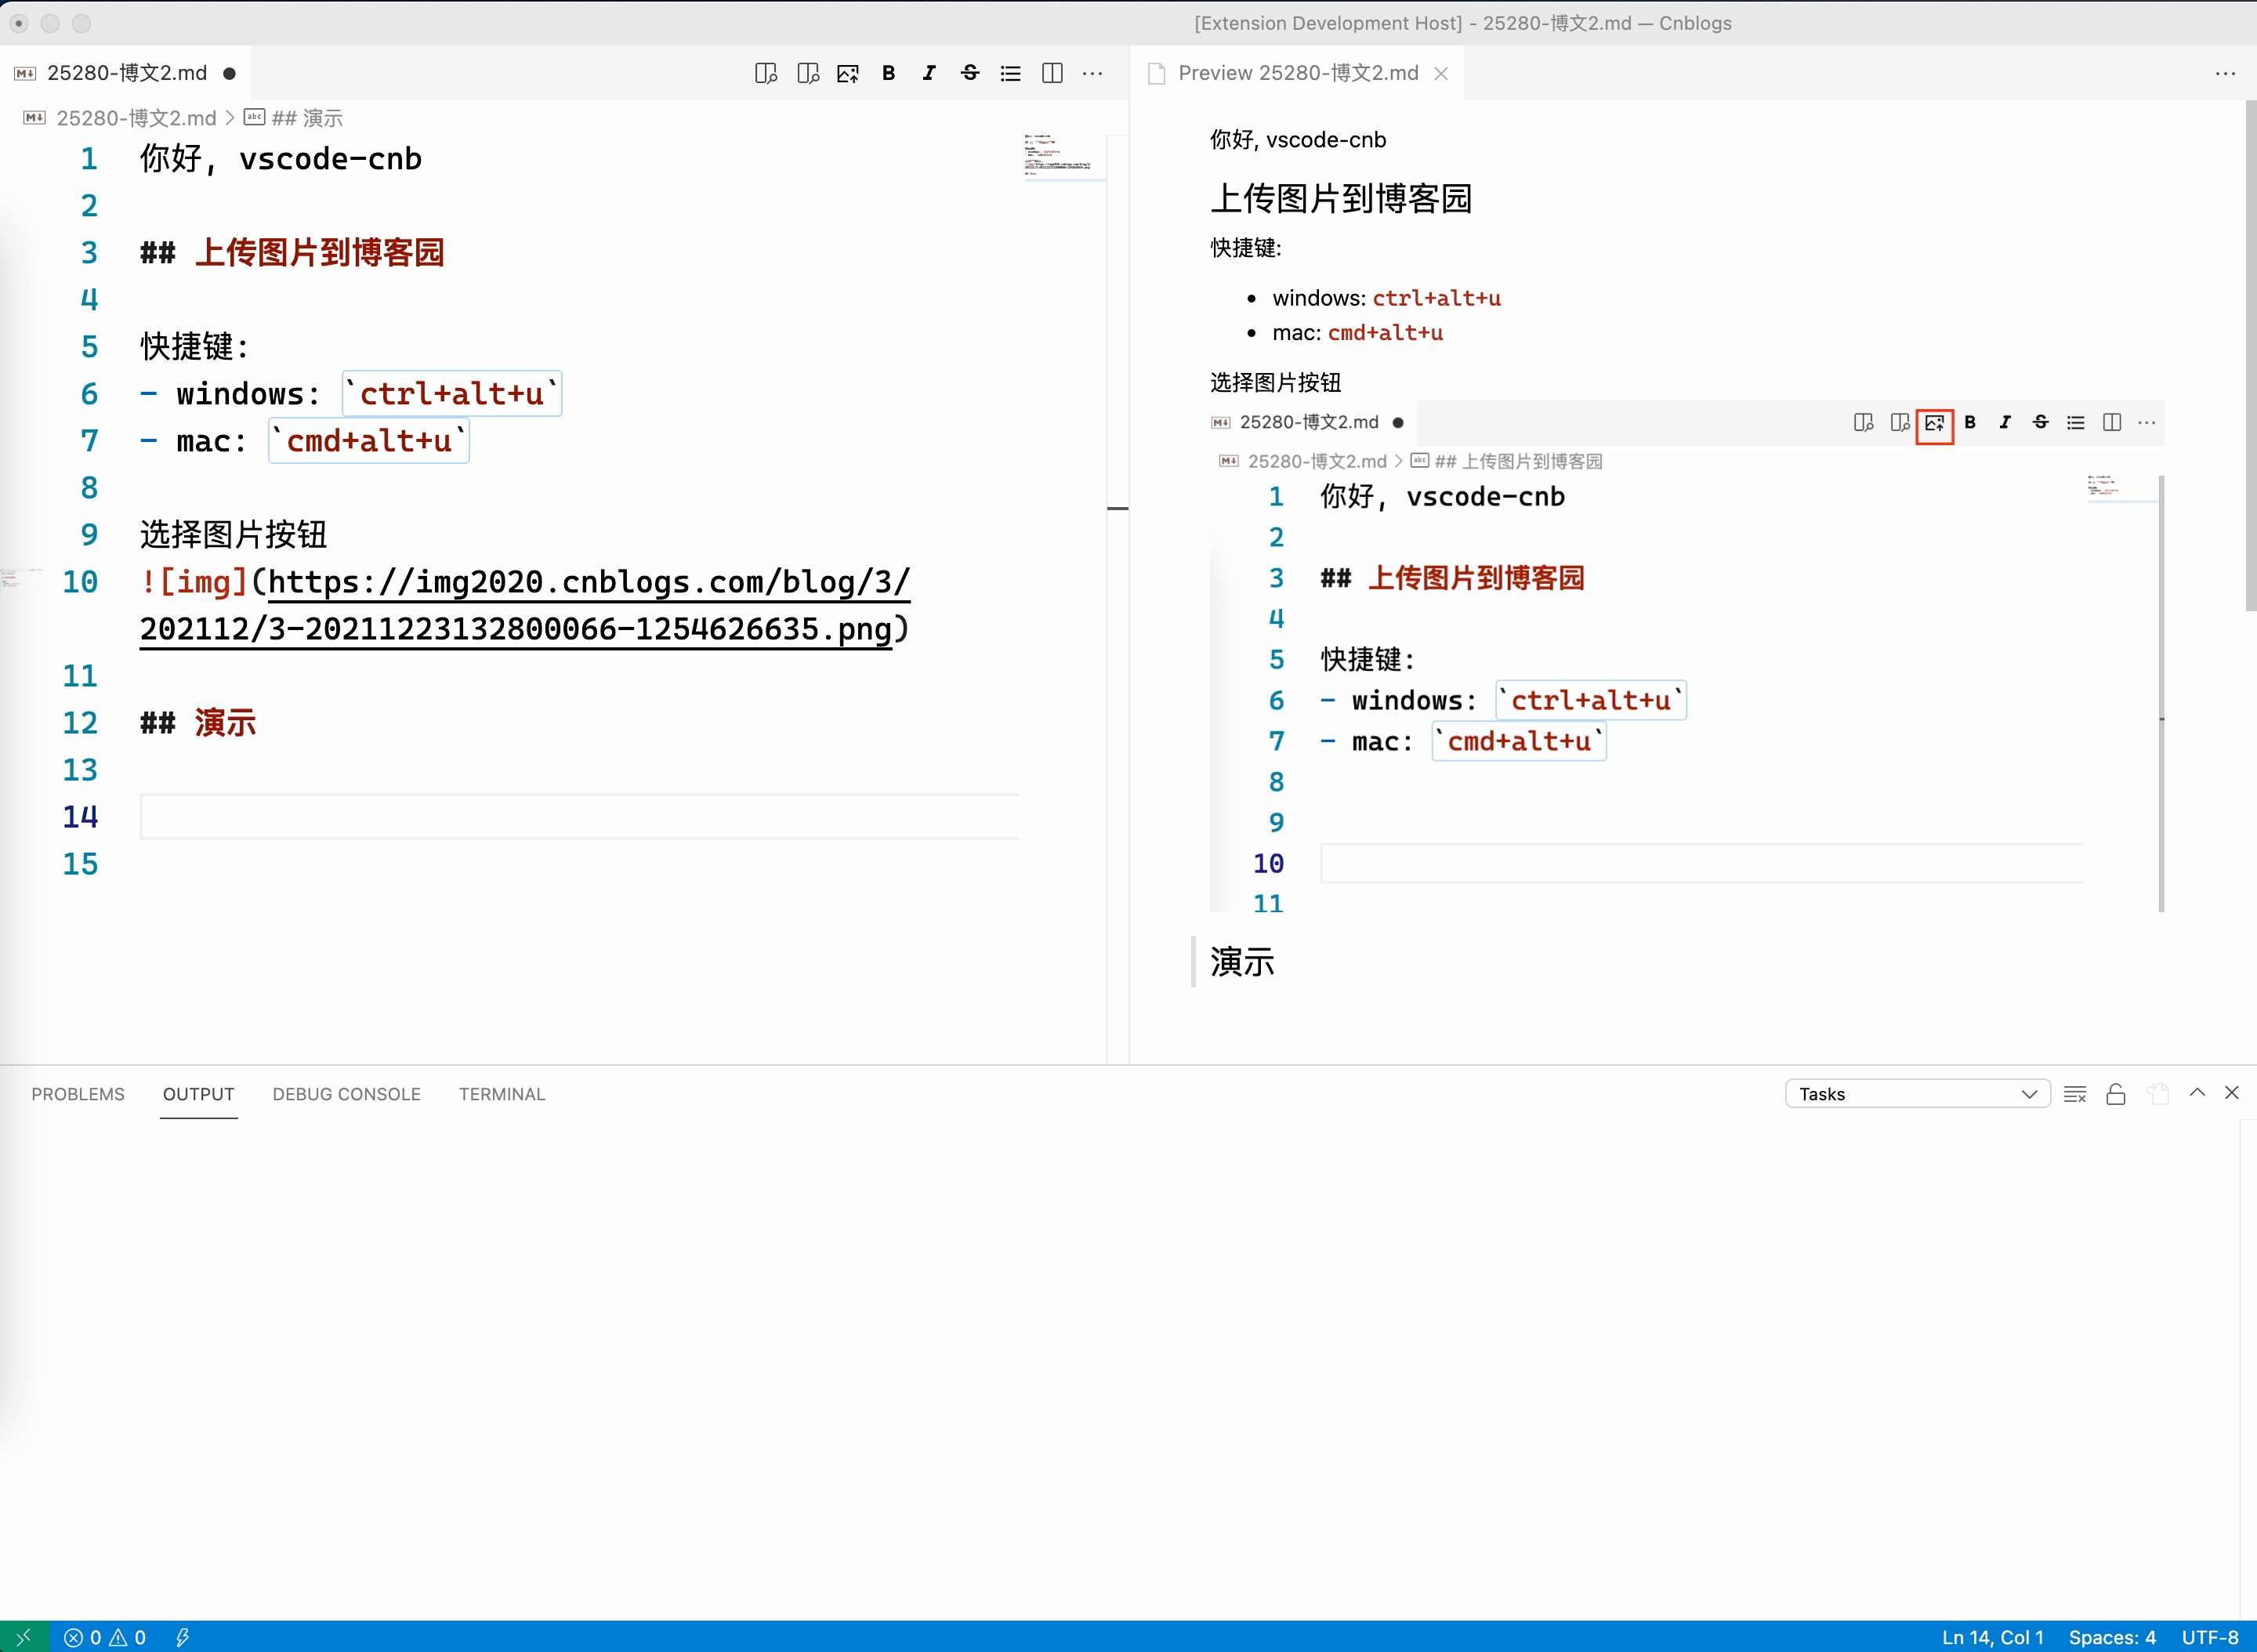The image size is (2257, 1652).
Task: Click the upload image toolbar icon
Action: point(848,73)
